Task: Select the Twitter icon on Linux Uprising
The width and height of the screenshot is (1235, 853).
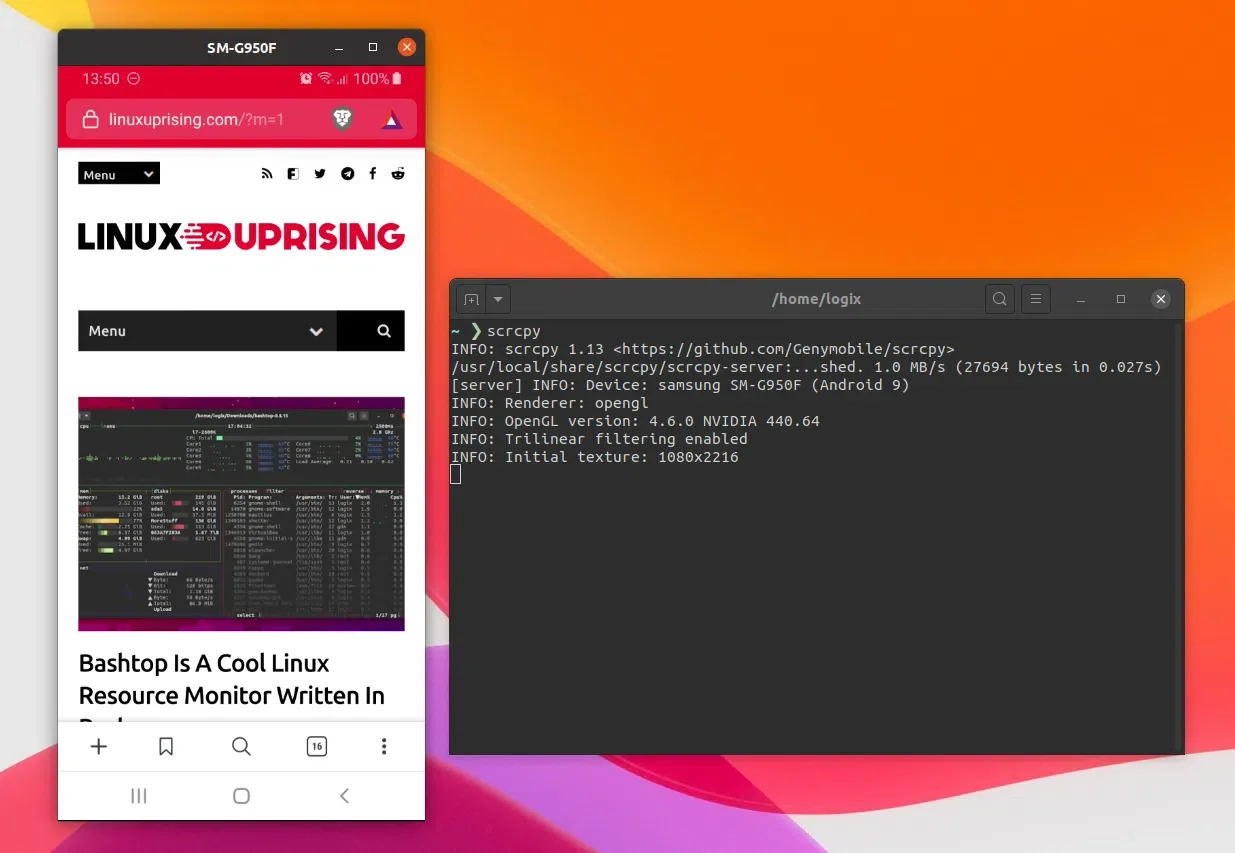Action: tap(320, 173)
